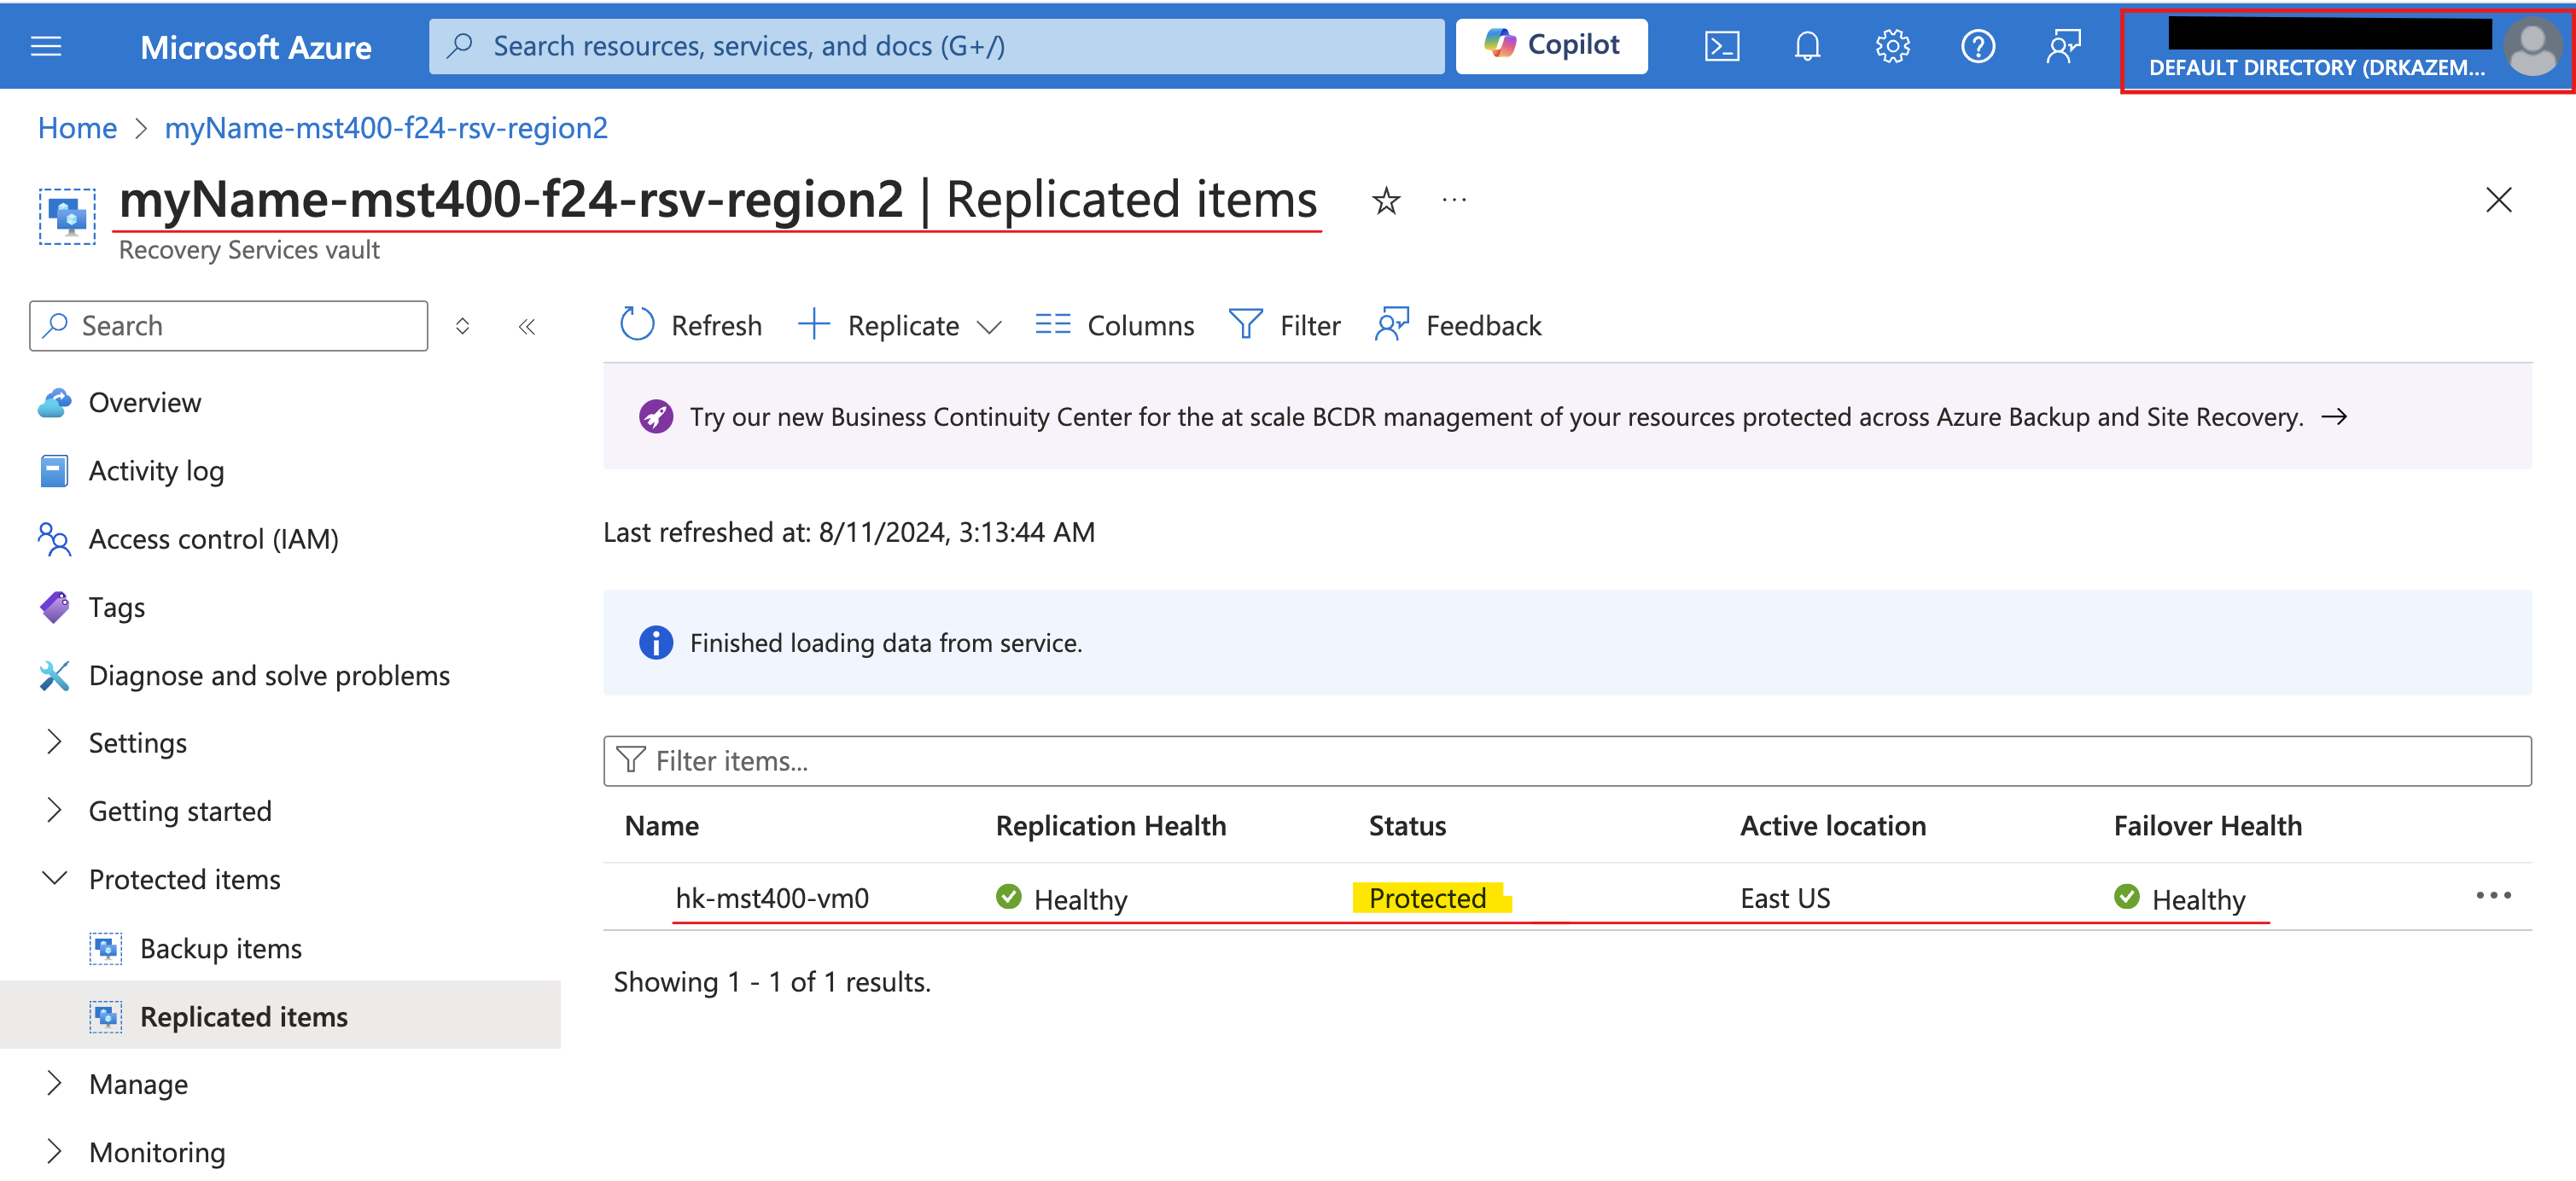Collapse the Protected items group
Image resolution: width=2576 pixels, height=1181 pixels.
184,879
